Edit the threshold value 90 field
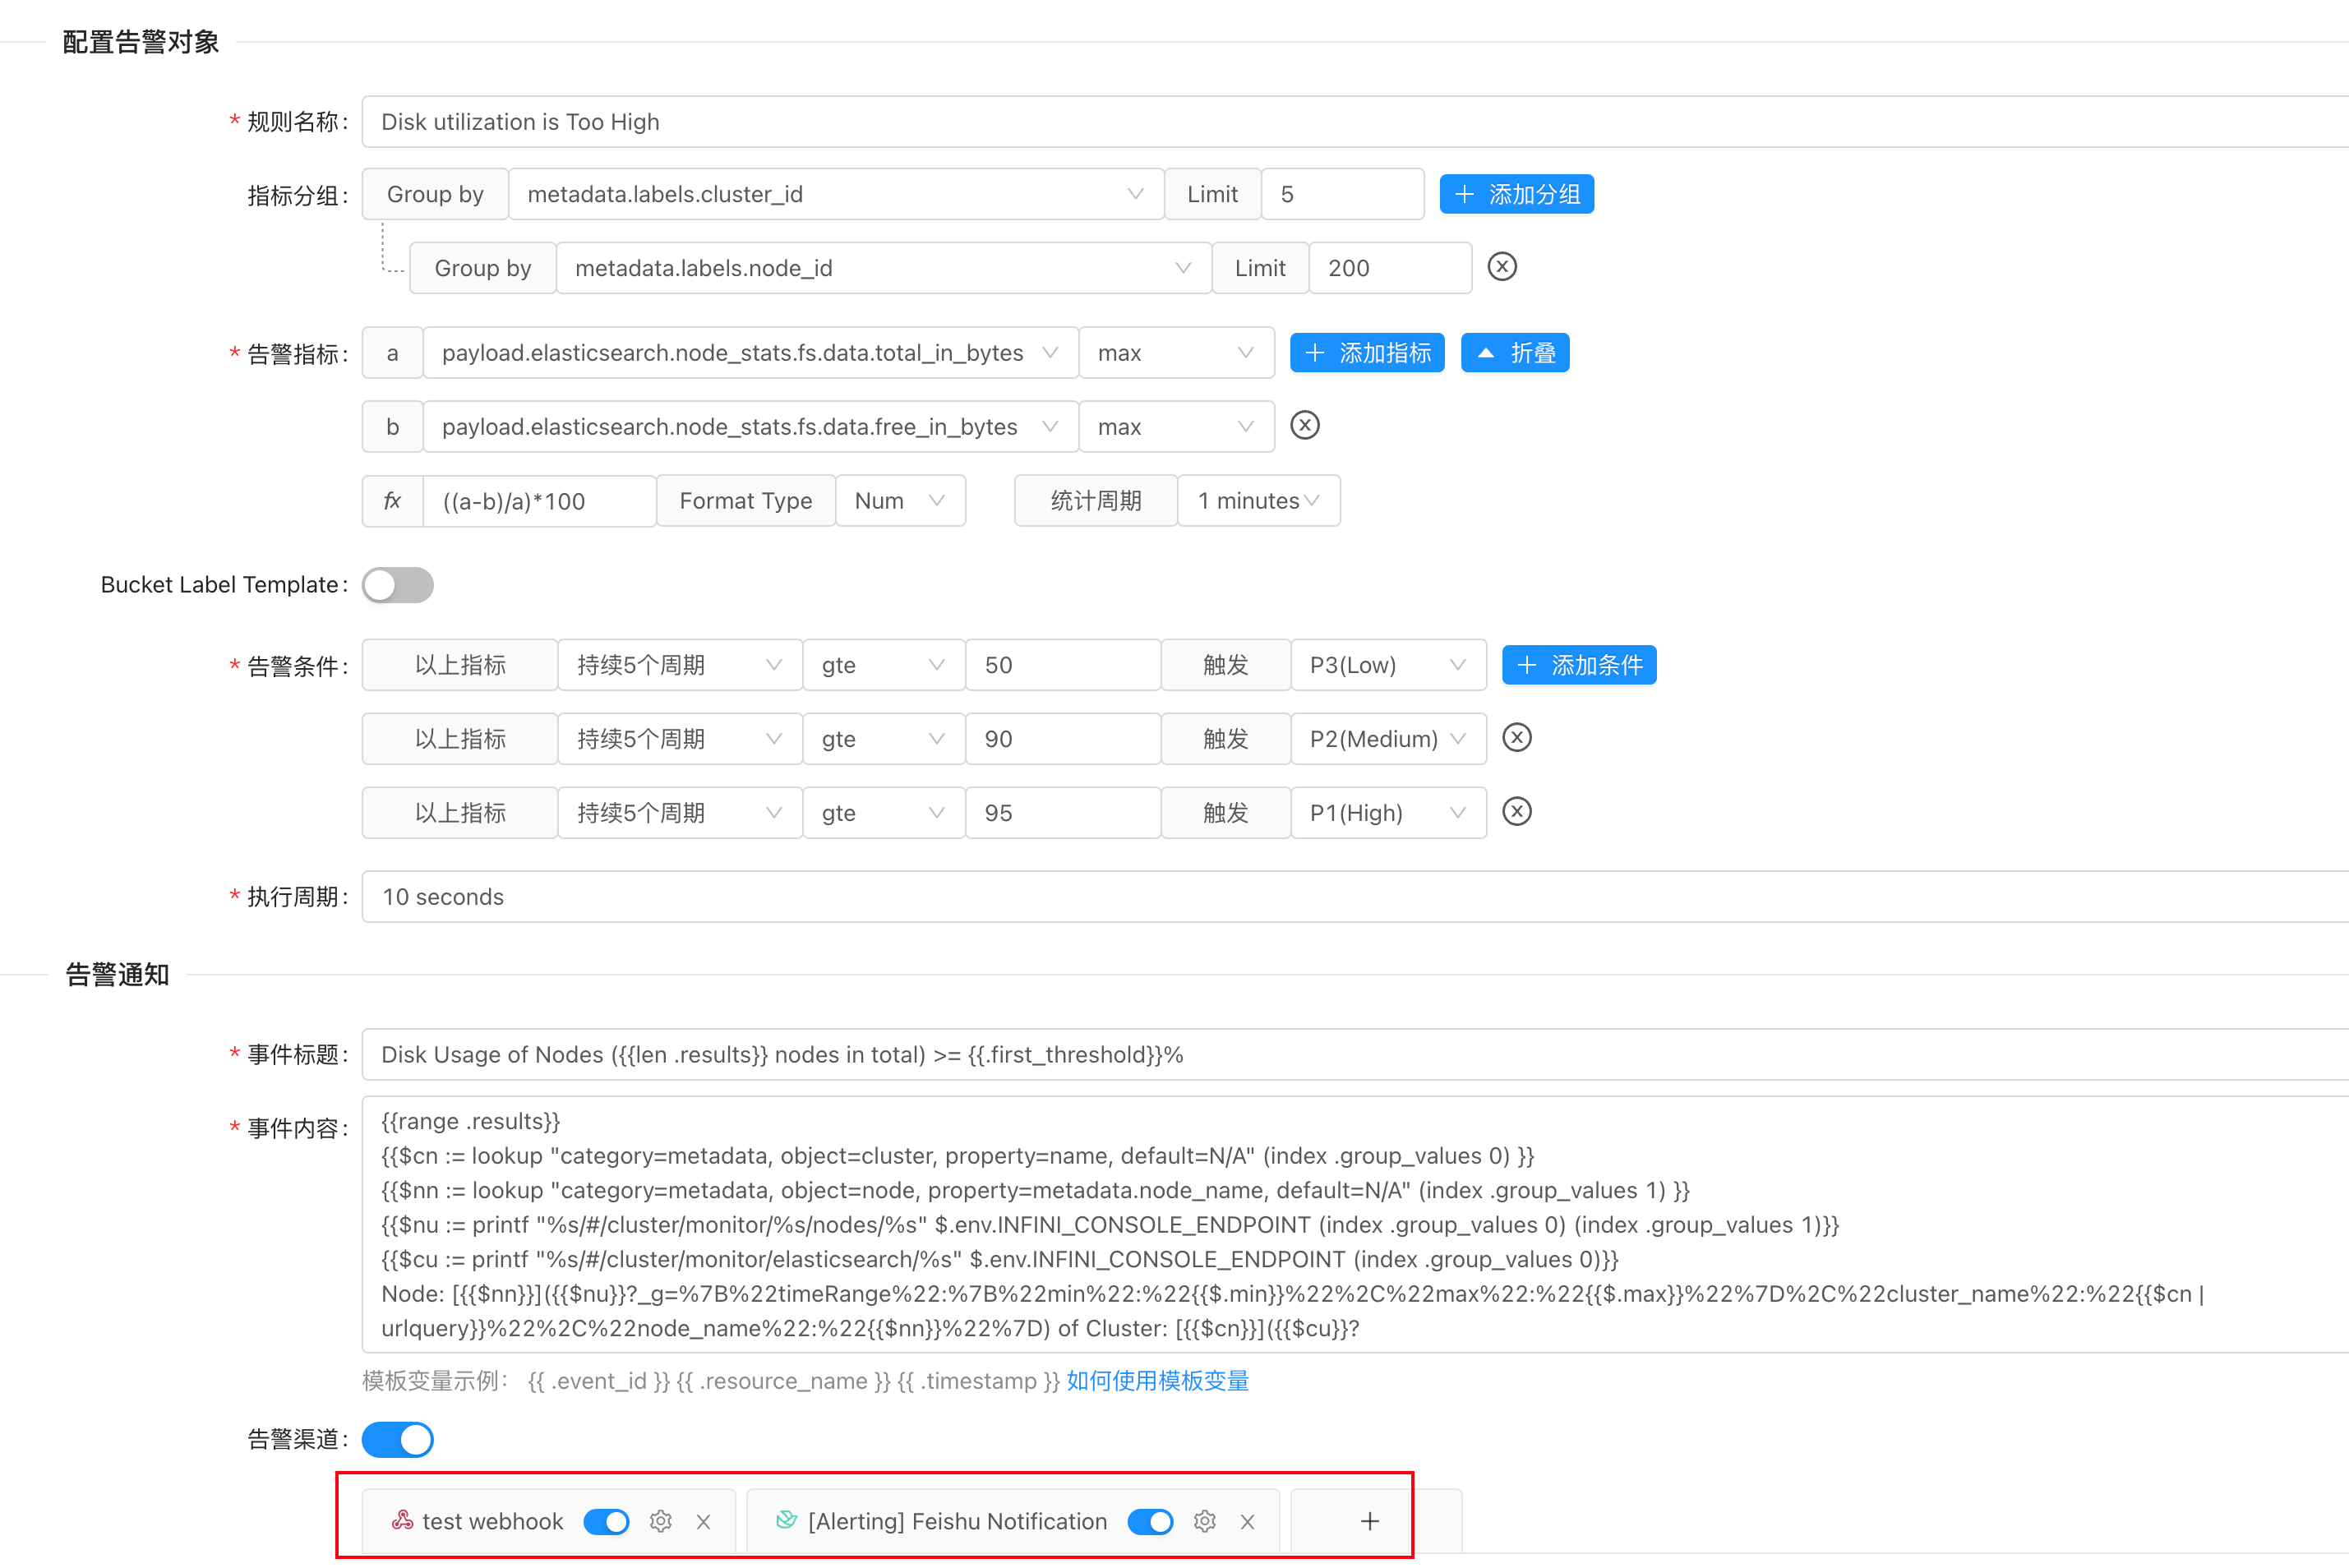The image size is (2349, 1568). [x=1063, y=739]
